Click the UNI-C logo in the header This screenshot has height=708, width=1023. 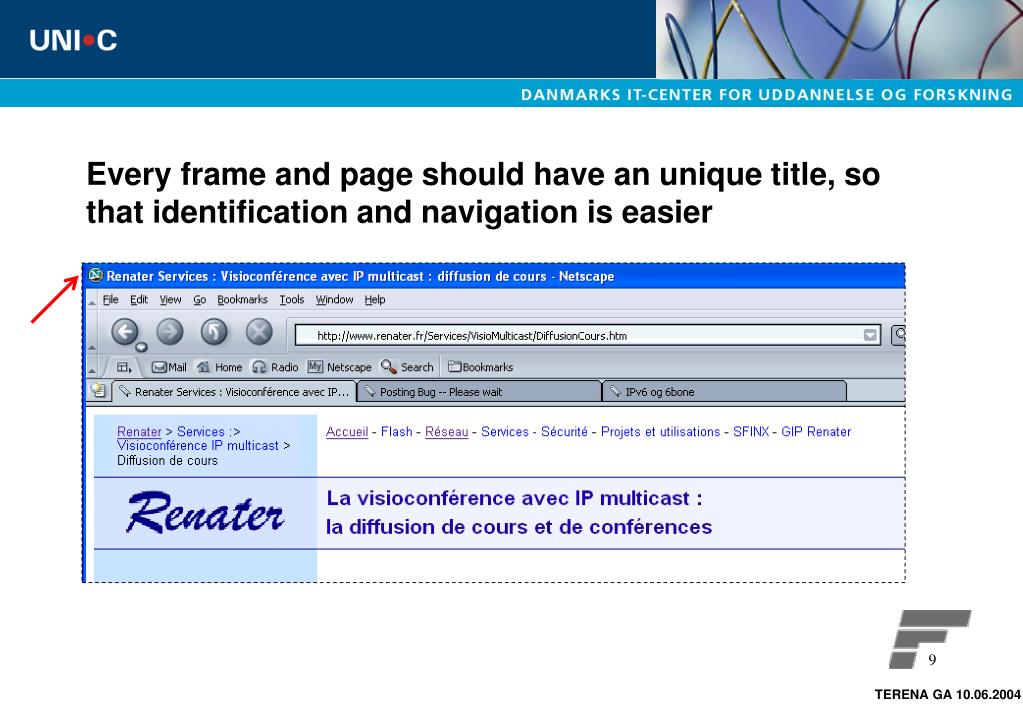[73, 40]
